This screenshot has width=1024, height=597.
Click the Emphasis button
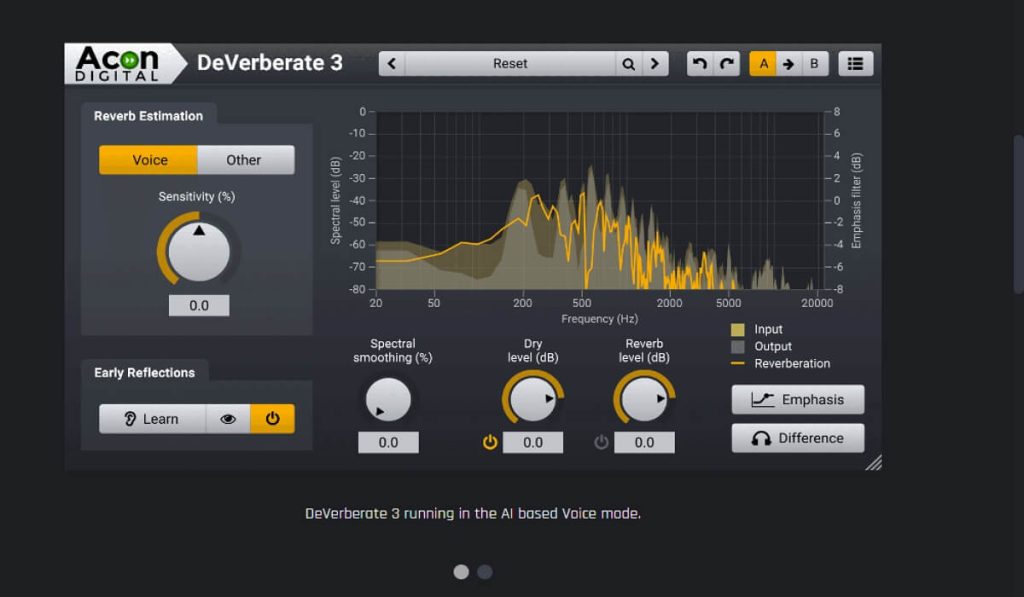click(798, 400)
